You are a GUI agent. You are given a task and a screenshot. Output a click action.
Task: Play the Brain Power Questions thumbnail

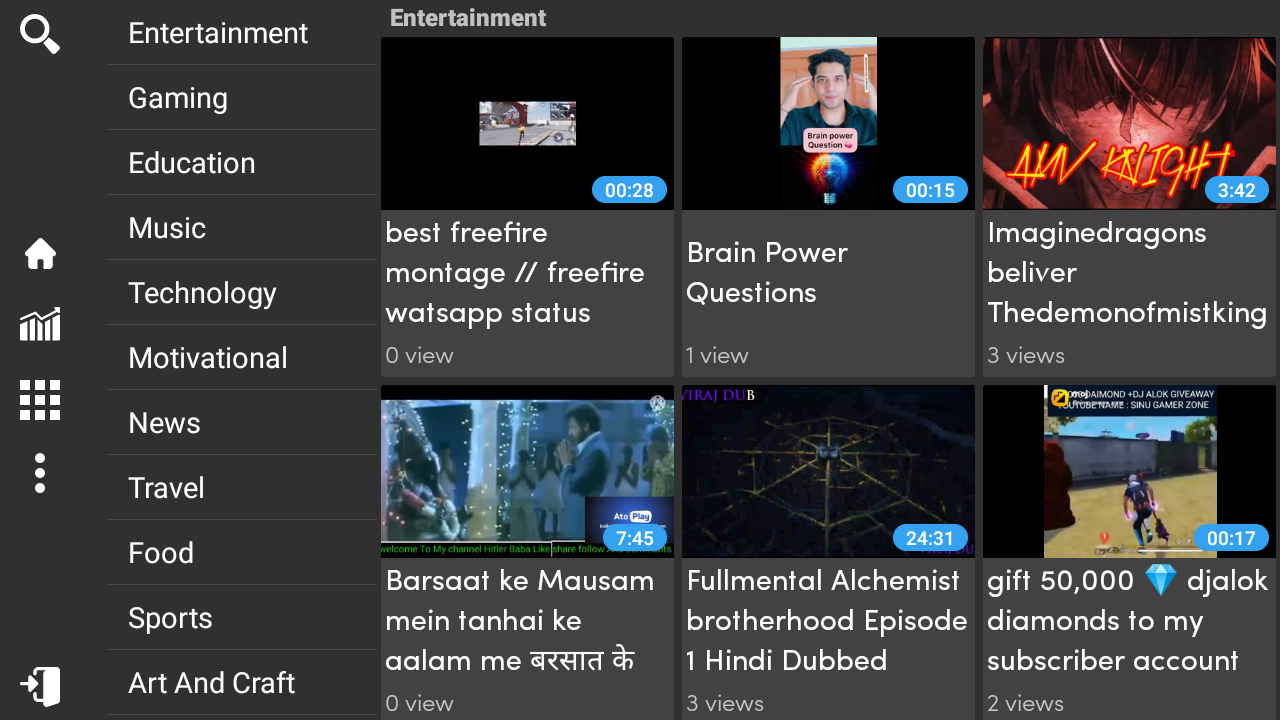coord(828,123)
